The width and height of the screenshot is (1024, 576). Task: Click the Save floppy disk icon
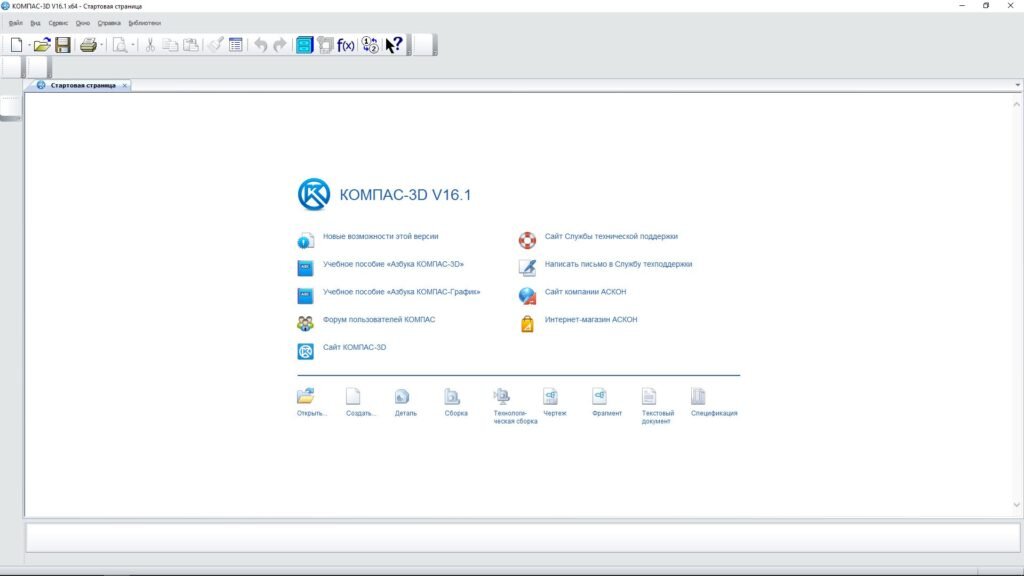63,45
